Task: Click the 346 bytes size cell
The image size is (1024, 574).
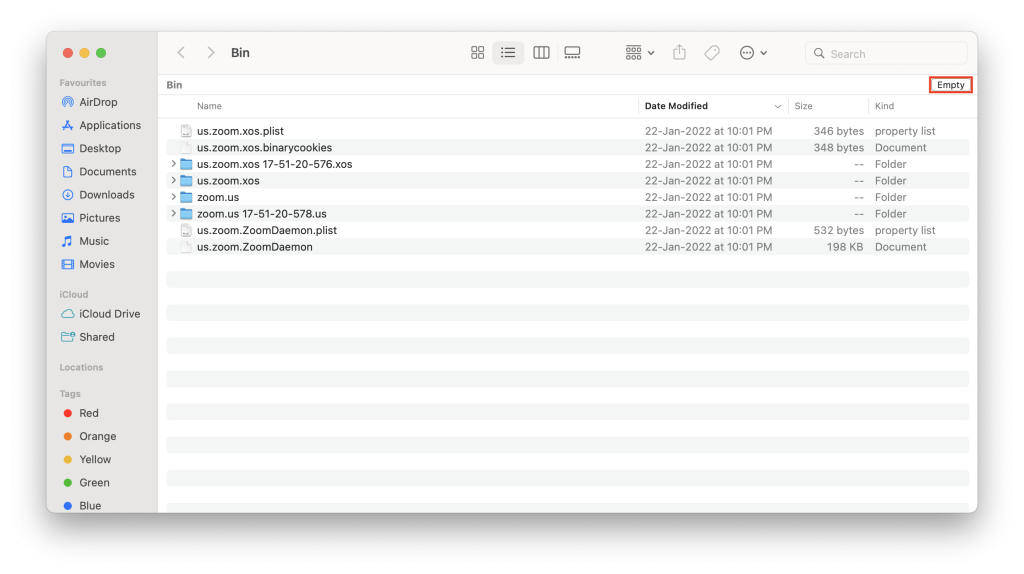Action: 839,131
